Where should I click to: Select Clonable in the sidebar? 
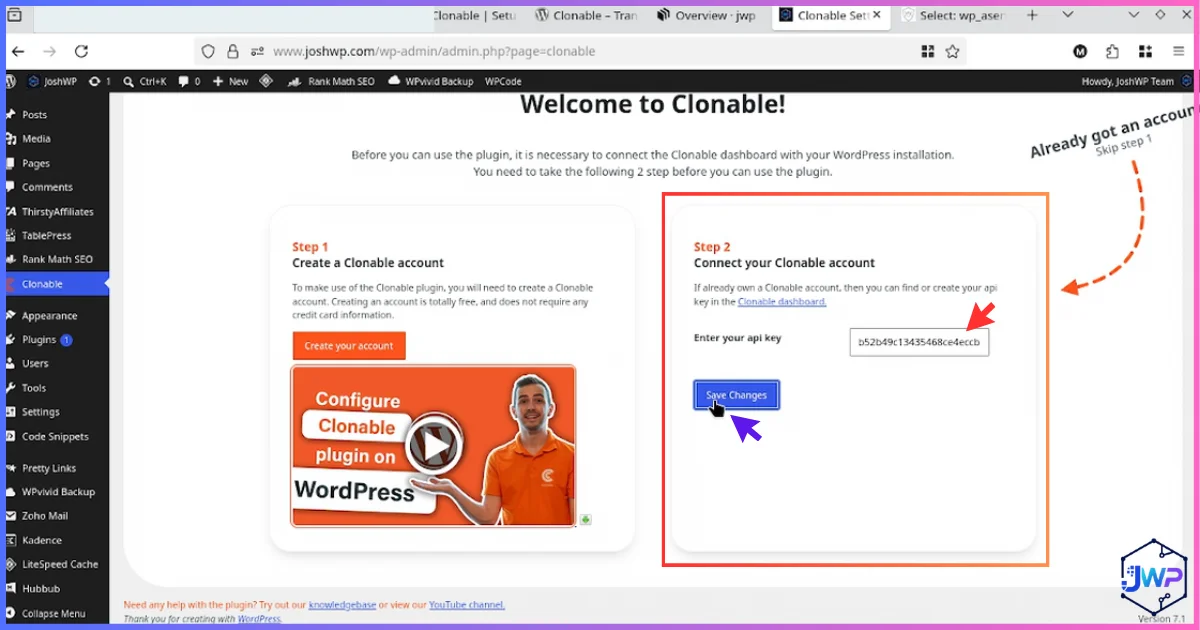[x=55, y=284]
